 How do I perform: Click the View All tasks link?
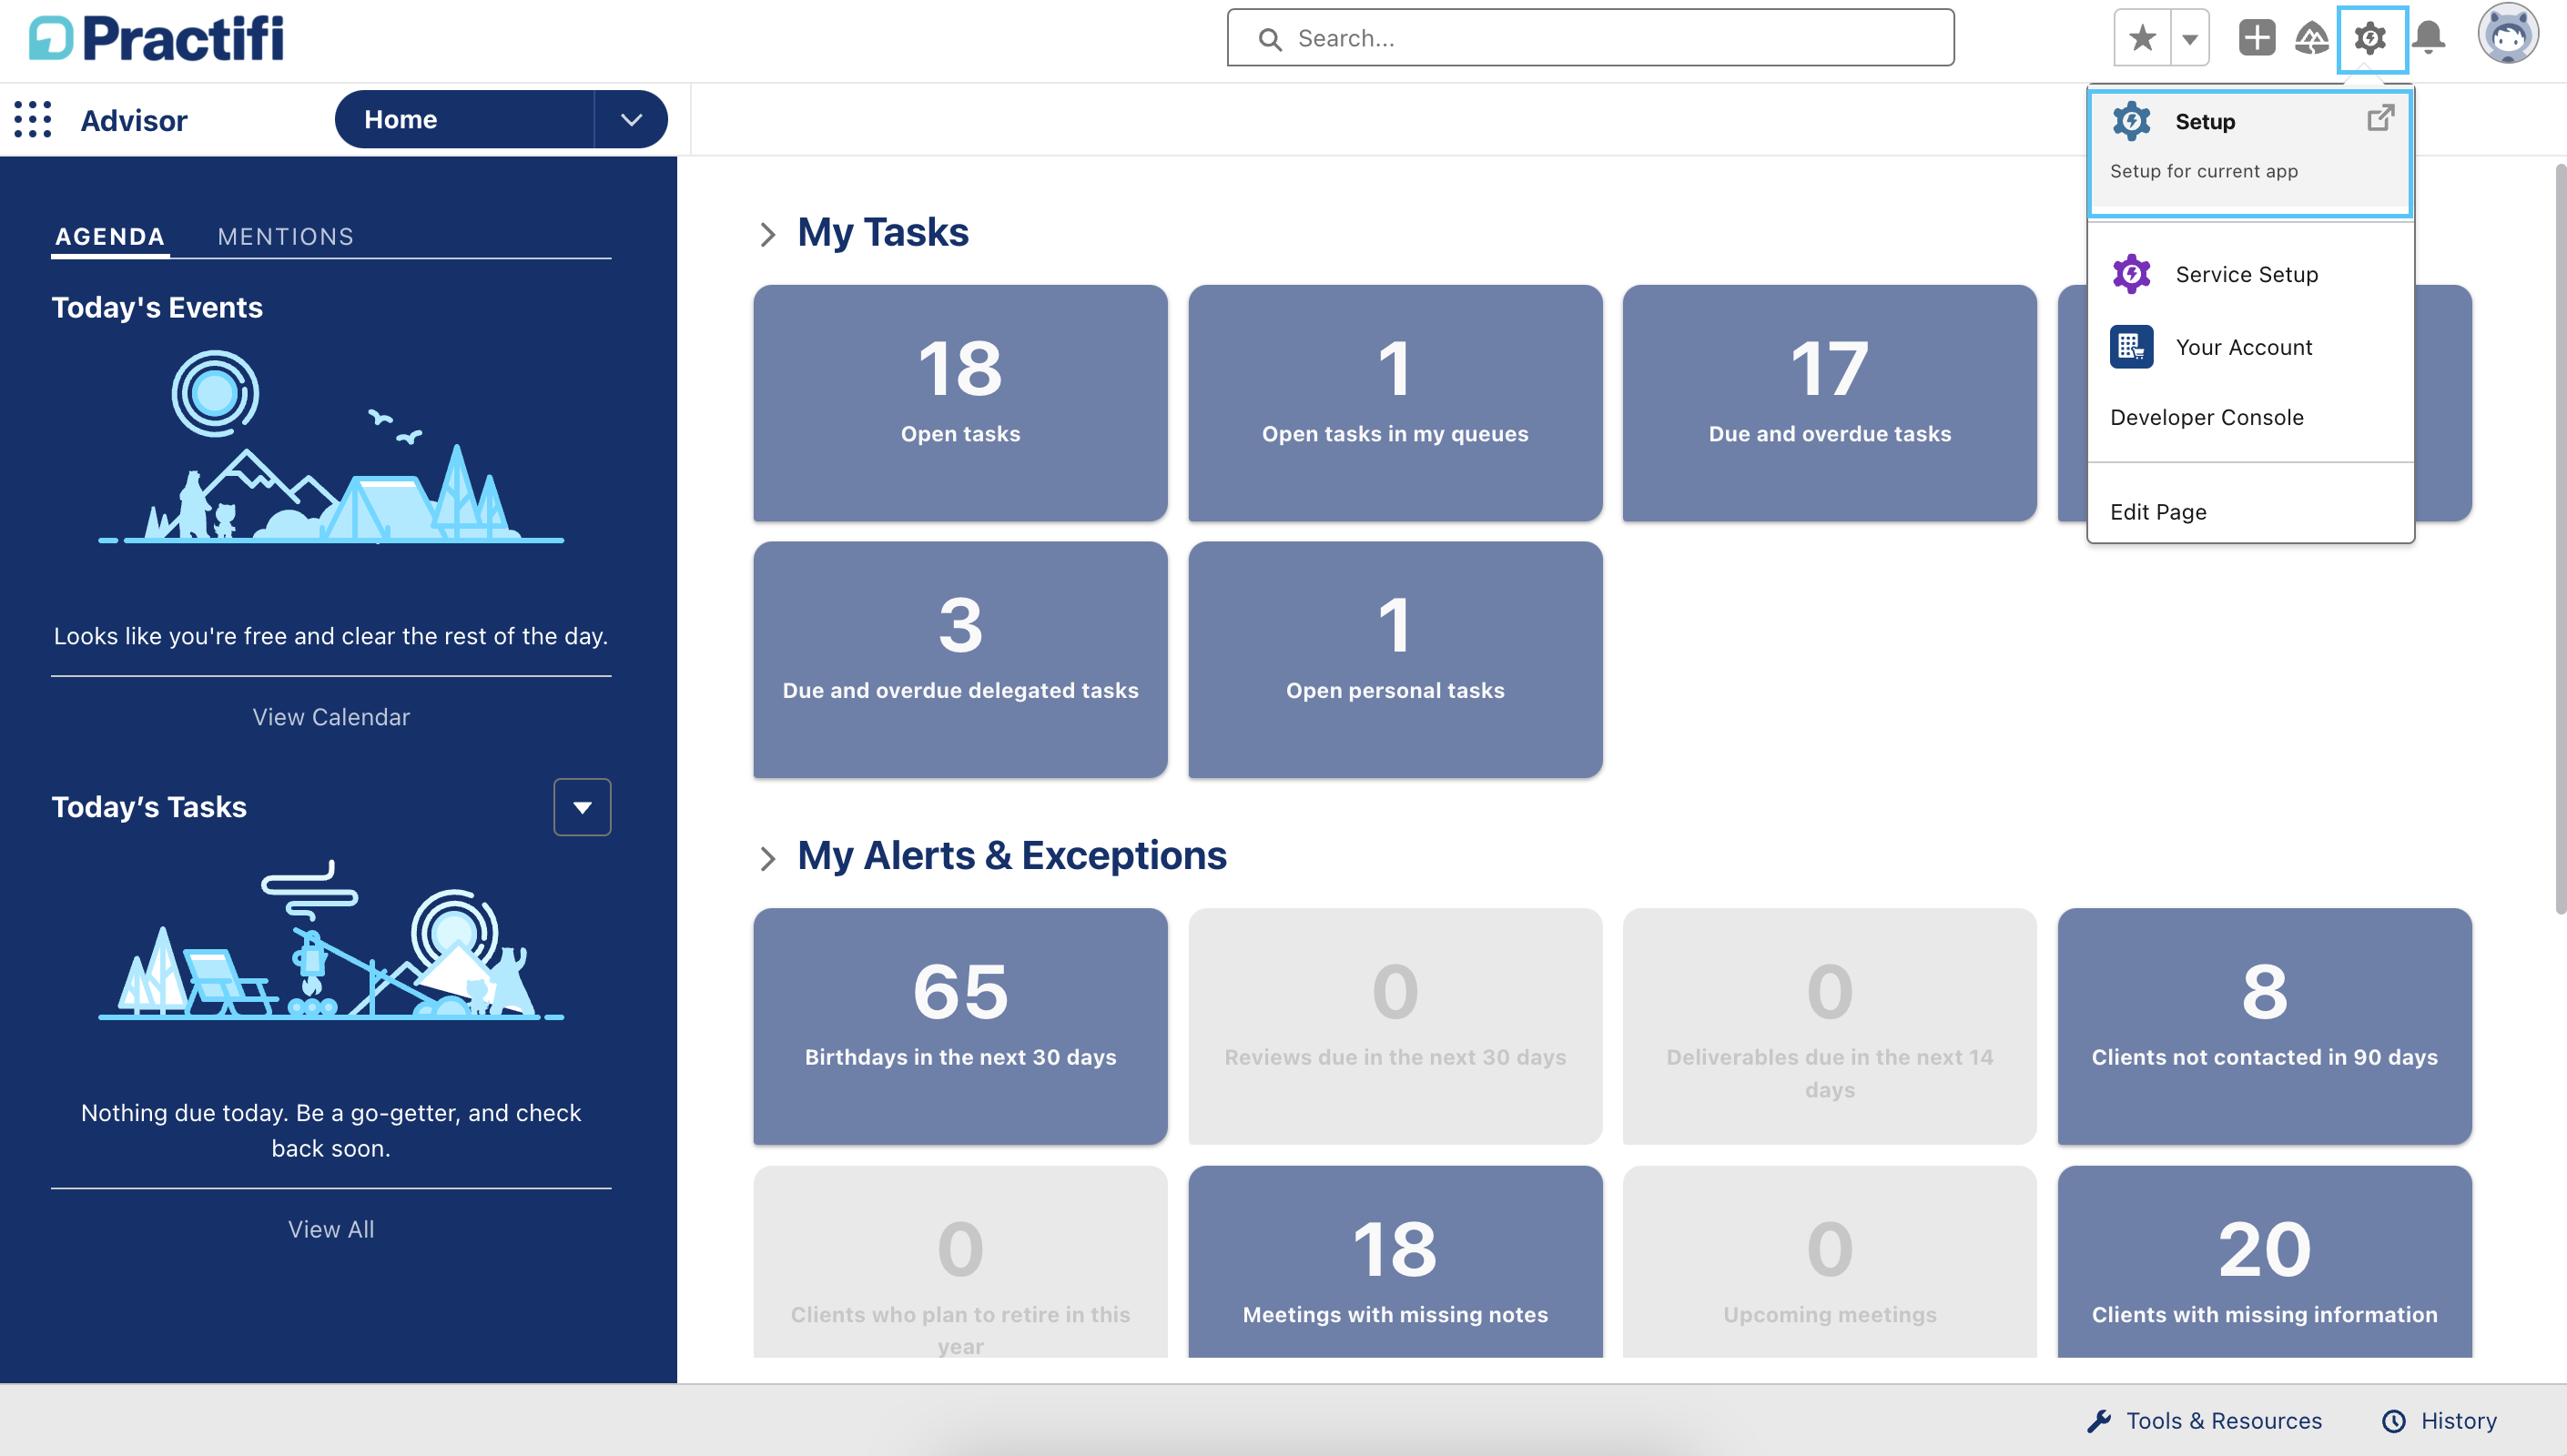coord(331,1229)
